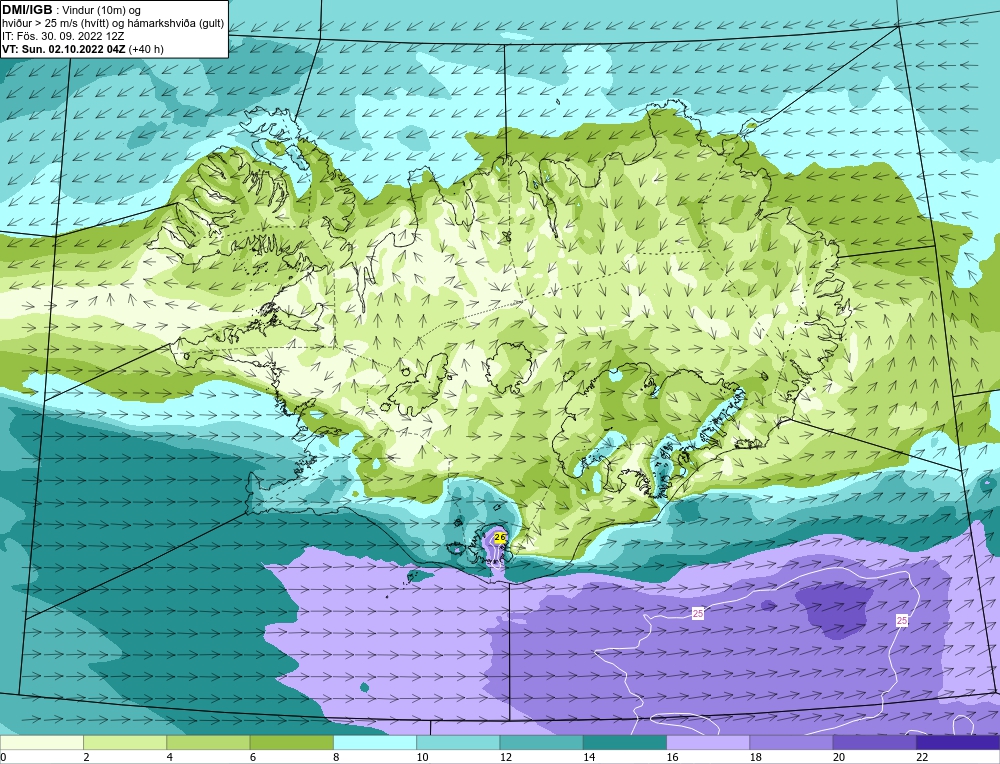Click the "16" legend scale number
The height and width of the screenshot is (764, 1000).
point(672,758)
